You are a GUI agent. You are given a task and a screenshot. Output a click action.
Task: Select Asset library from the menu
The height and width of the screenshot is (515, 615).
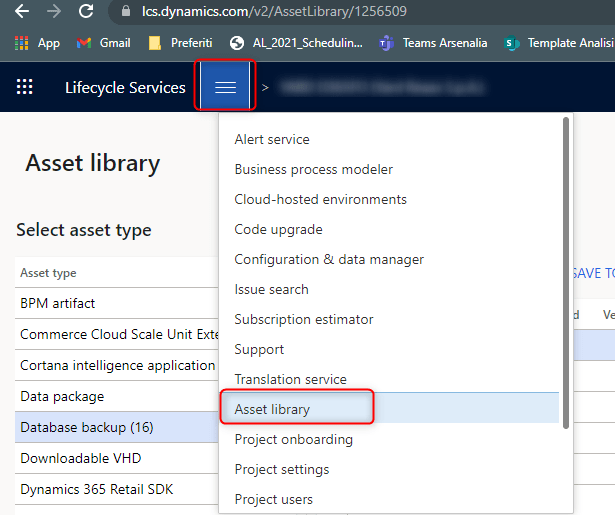272,409
